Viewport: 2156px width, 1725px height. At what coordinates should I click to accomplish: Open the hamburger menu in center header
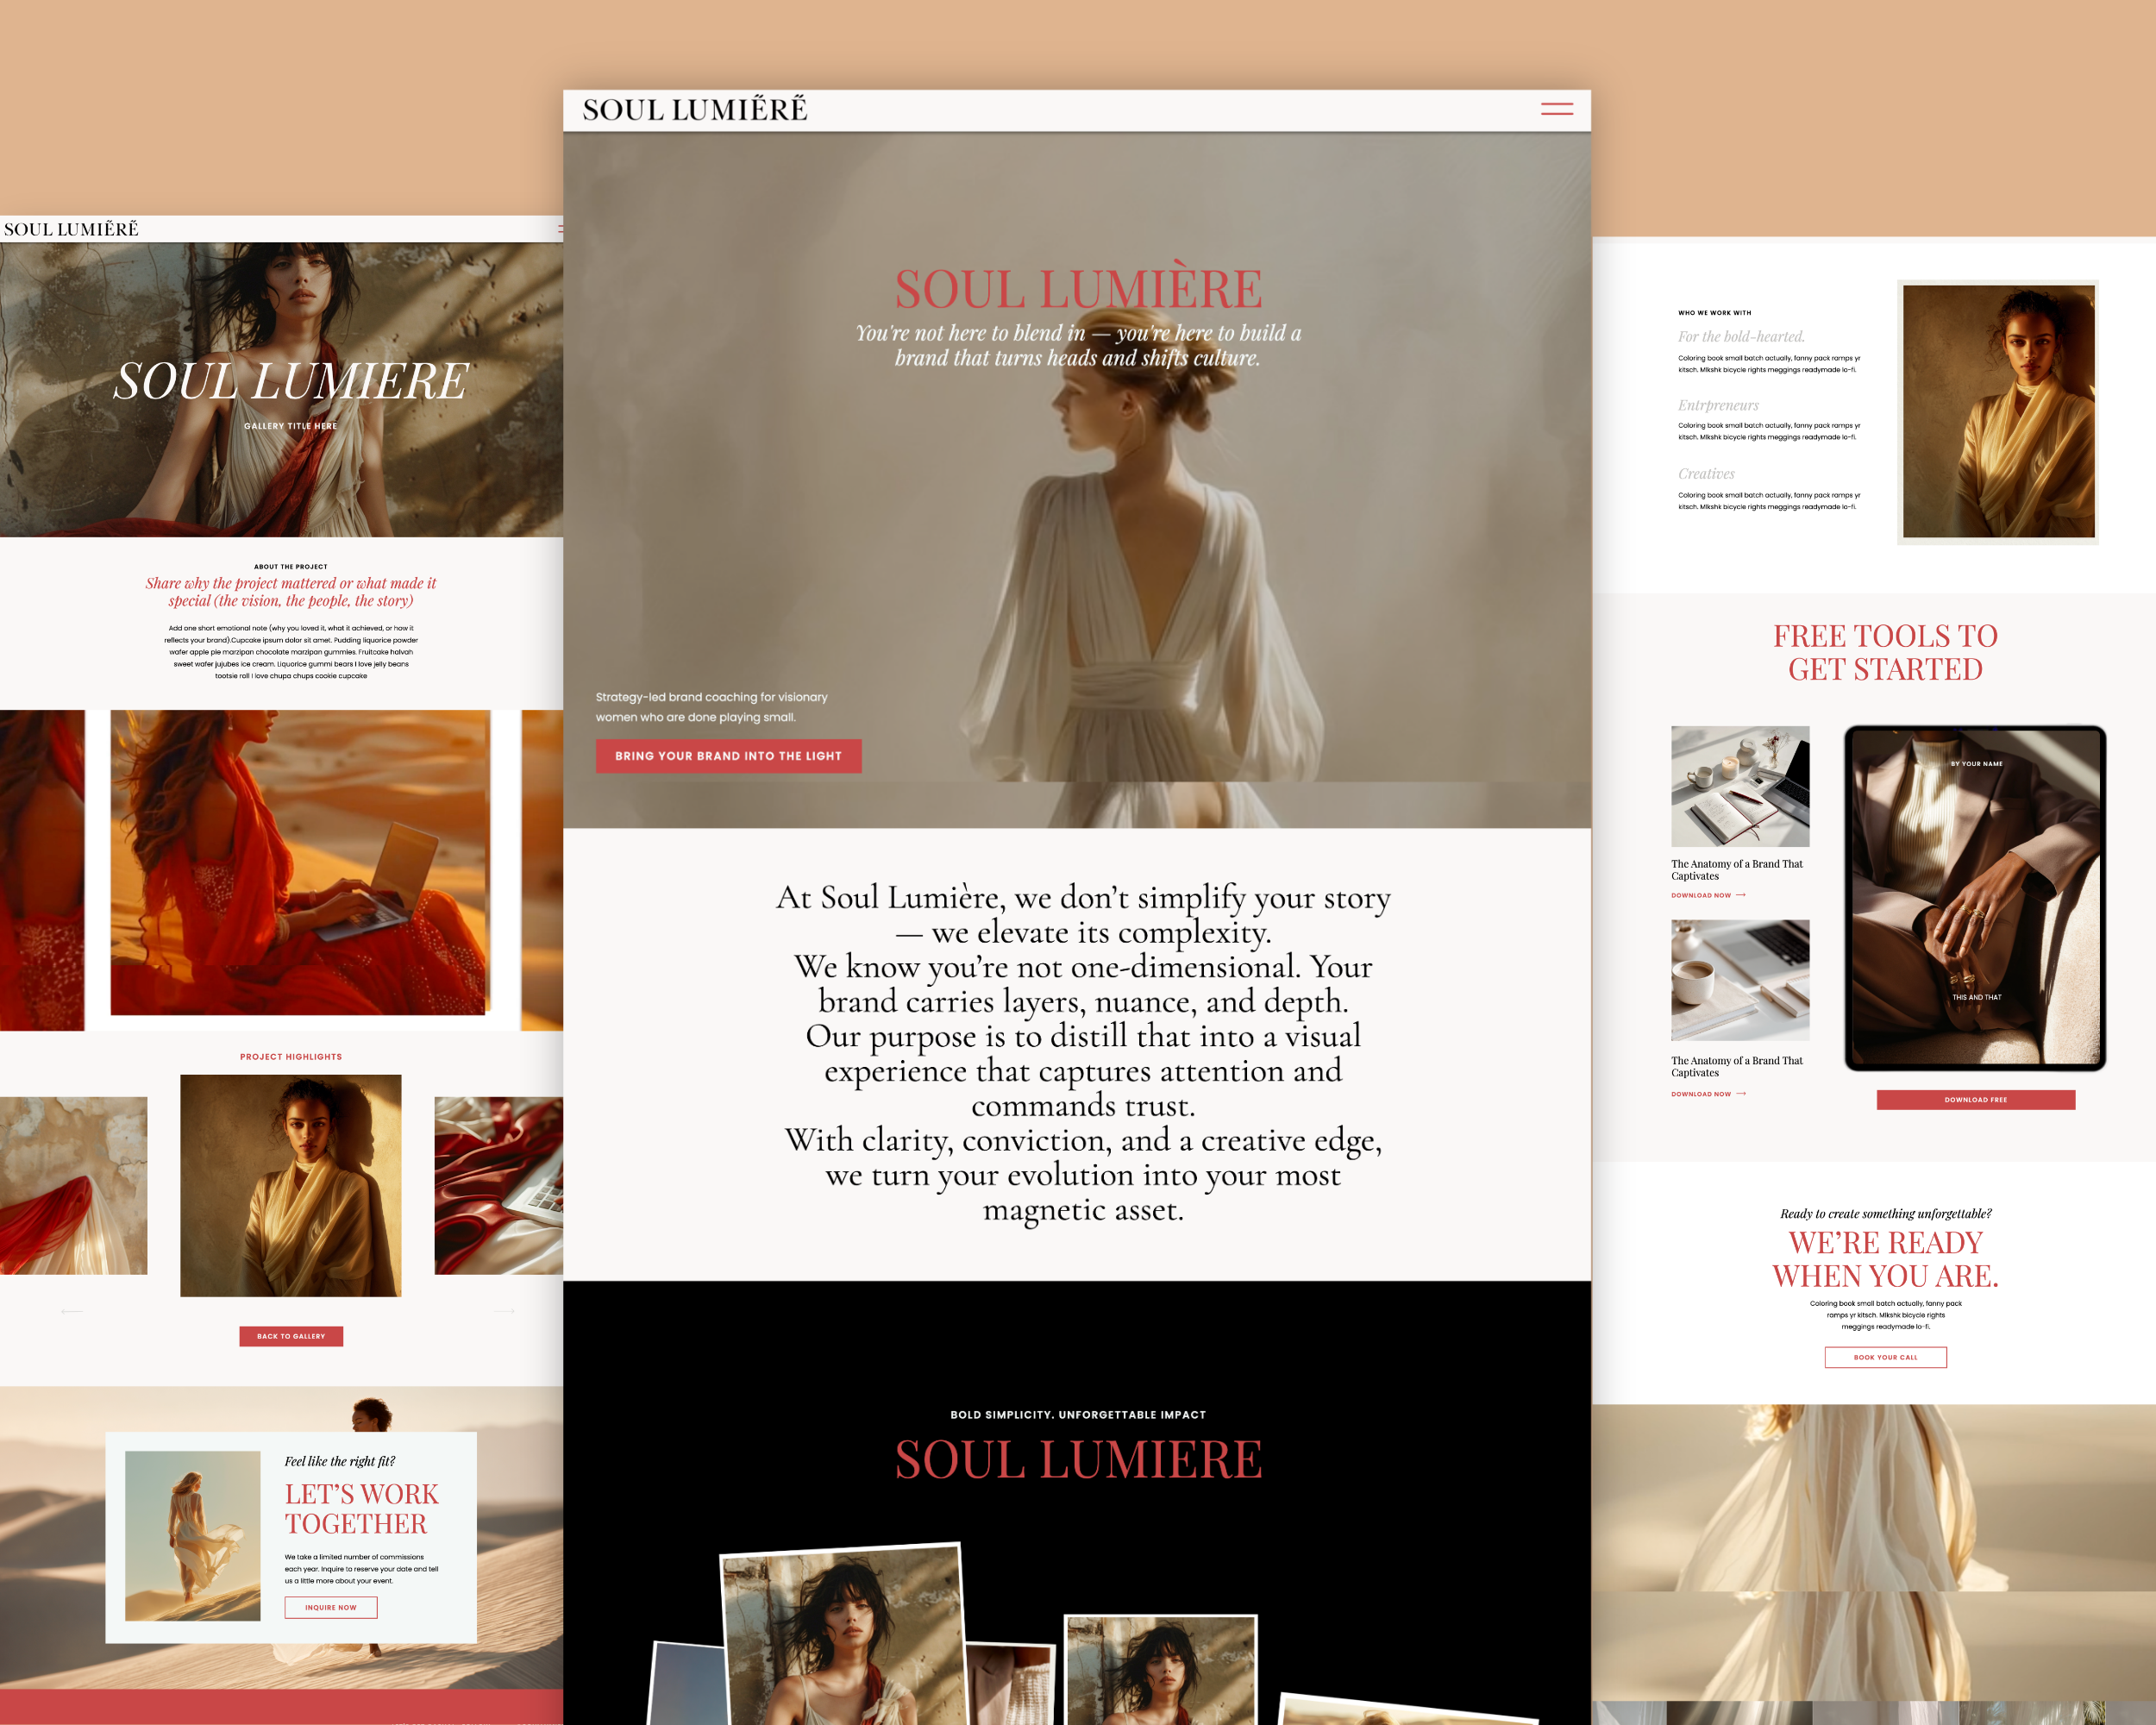pos(1556,109)
